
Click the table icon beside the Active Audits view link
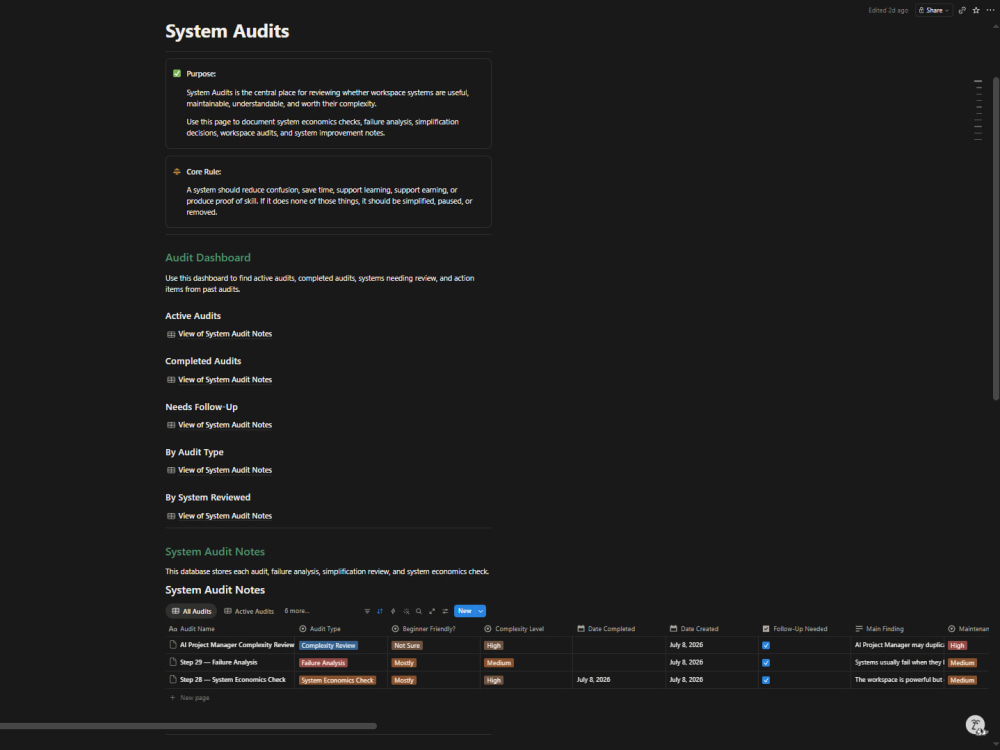click(171, 334)
